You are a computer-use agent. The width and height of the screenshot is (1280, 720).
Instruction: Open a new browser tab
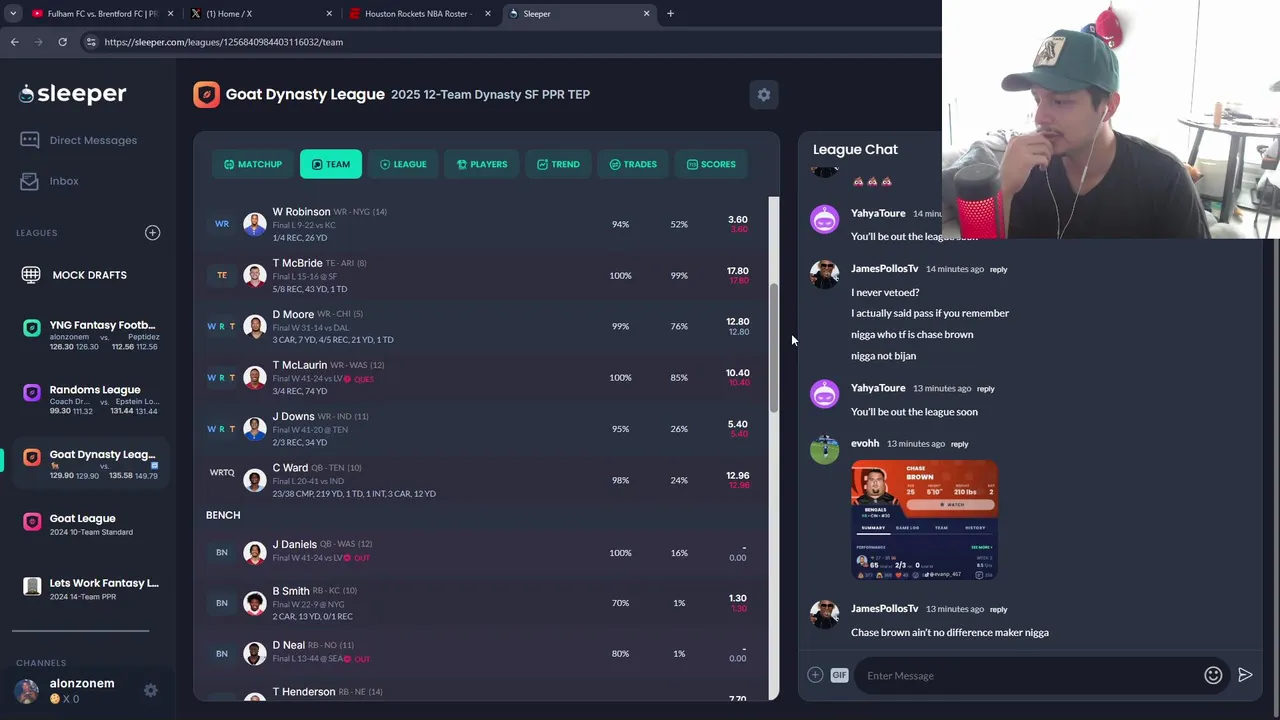pyautogui.click(x=670, y=13)
